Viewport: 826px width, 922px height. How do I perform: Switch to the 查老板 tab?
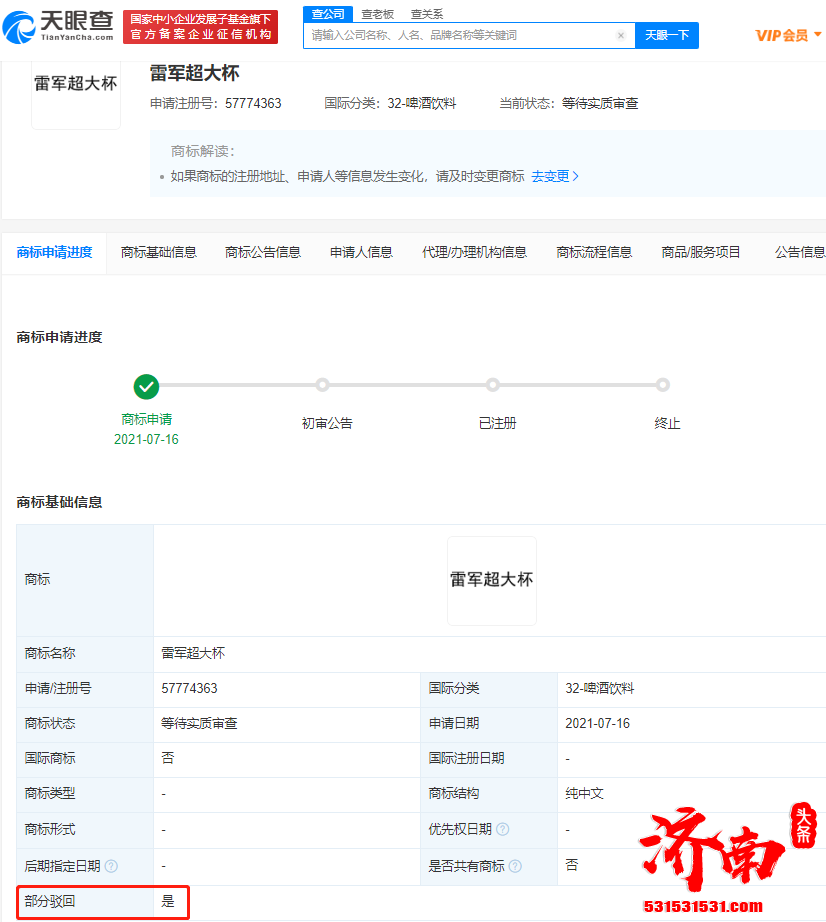(378, 14)
